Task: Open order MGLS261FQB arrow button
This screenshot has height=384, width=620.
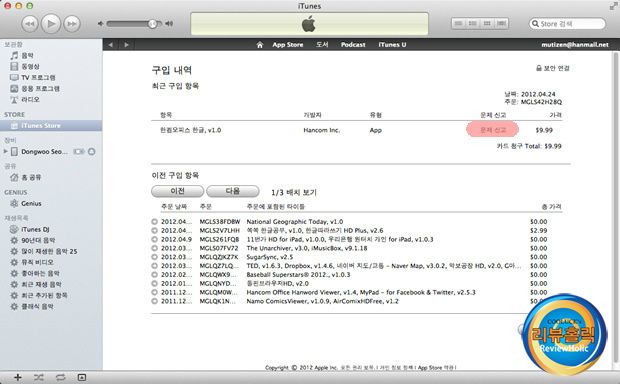Action: [155, 239]
